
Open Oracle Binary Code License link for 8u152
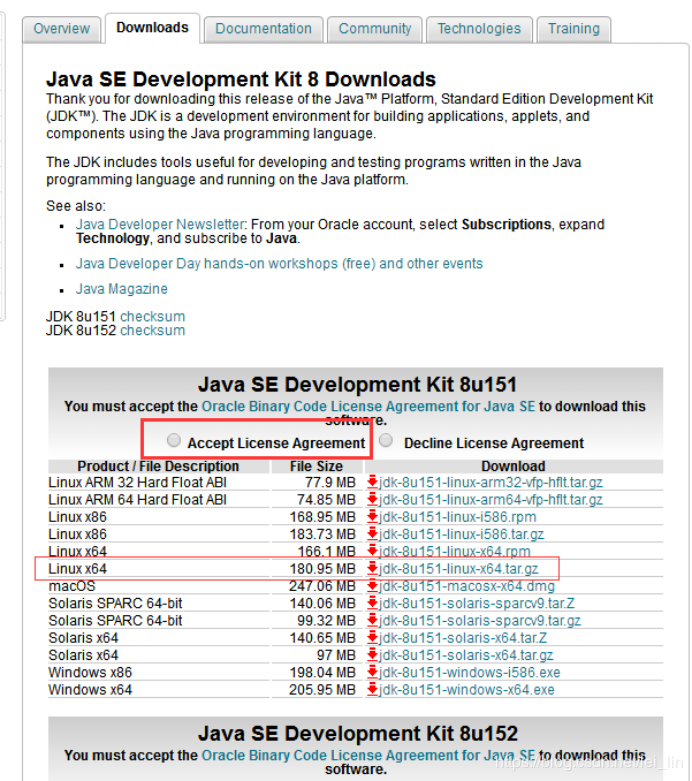[368, 756]
